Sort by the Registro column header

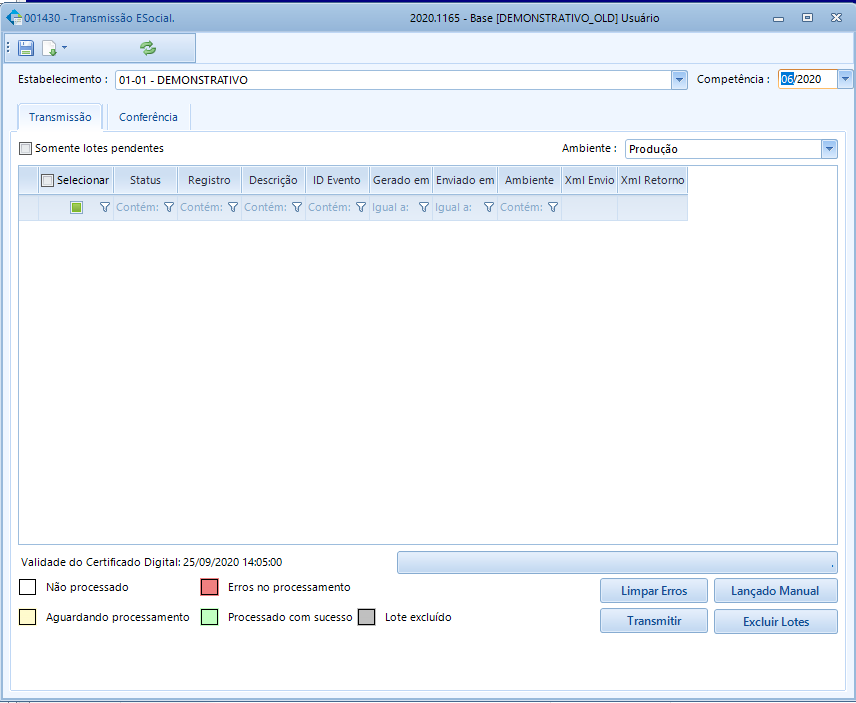pos(209,180)
